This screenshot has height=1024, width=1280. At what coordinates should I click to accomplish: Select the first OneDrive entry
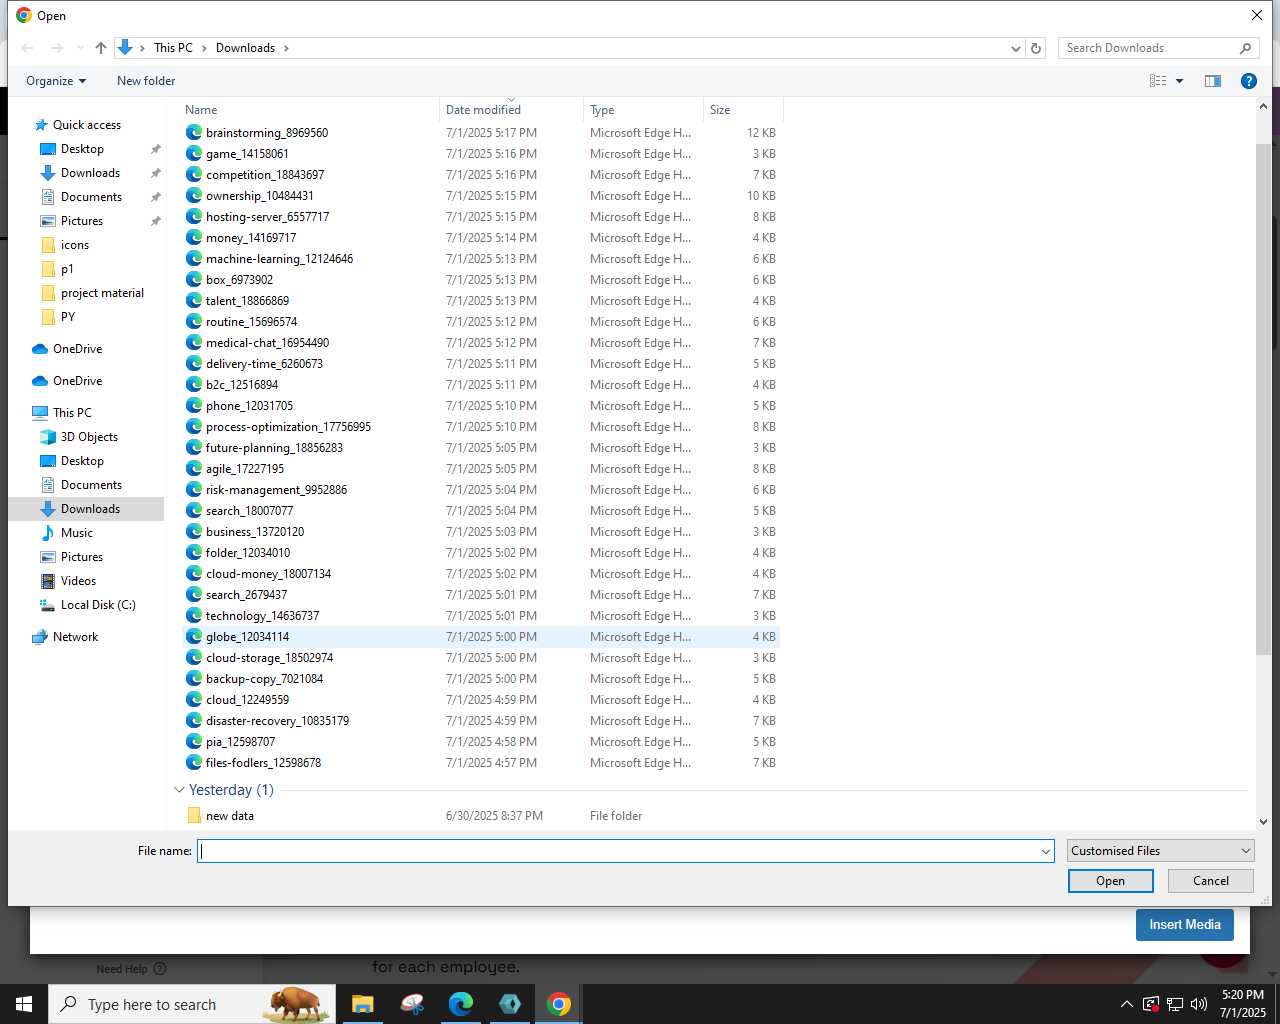click(x=77, y=349)
